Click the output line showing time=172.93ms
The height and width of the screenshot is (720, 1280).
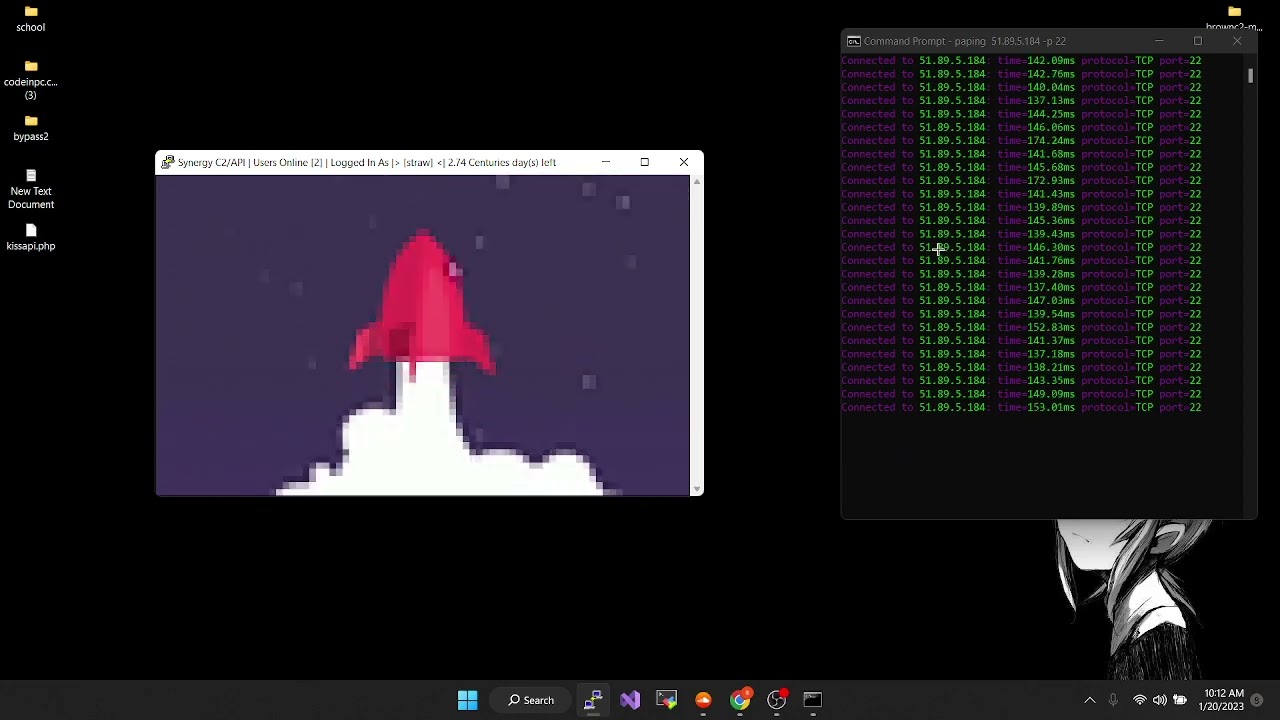pyautogui.click(x=1021, y=181)
